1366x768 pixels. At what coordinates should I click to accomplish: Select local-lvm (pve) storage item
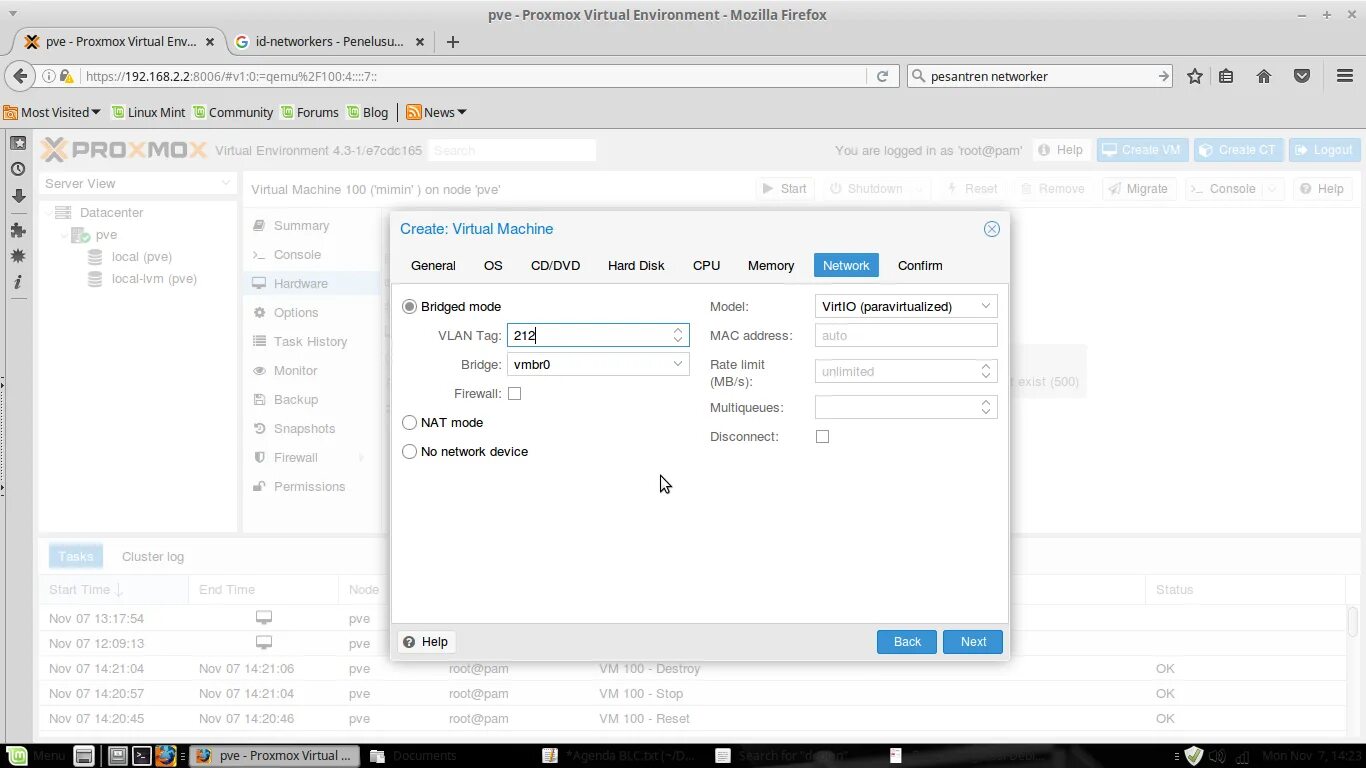click(x=154, y=279)
